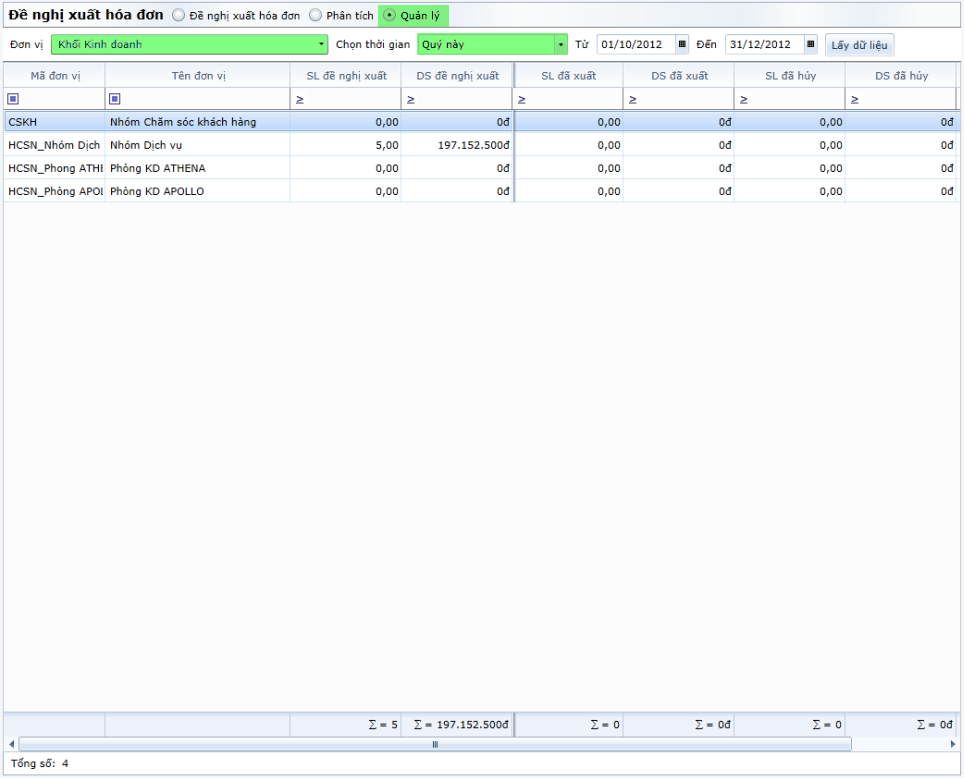Select the Đề nghị xuất hóa đơn radio option
The image size is (964, 778).
(x=179, y=16)
